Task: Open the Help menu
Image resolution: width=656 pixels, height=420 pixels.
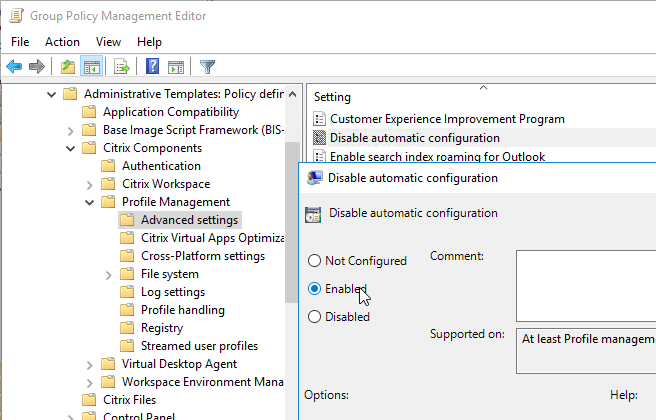Action: click(149, 42)
